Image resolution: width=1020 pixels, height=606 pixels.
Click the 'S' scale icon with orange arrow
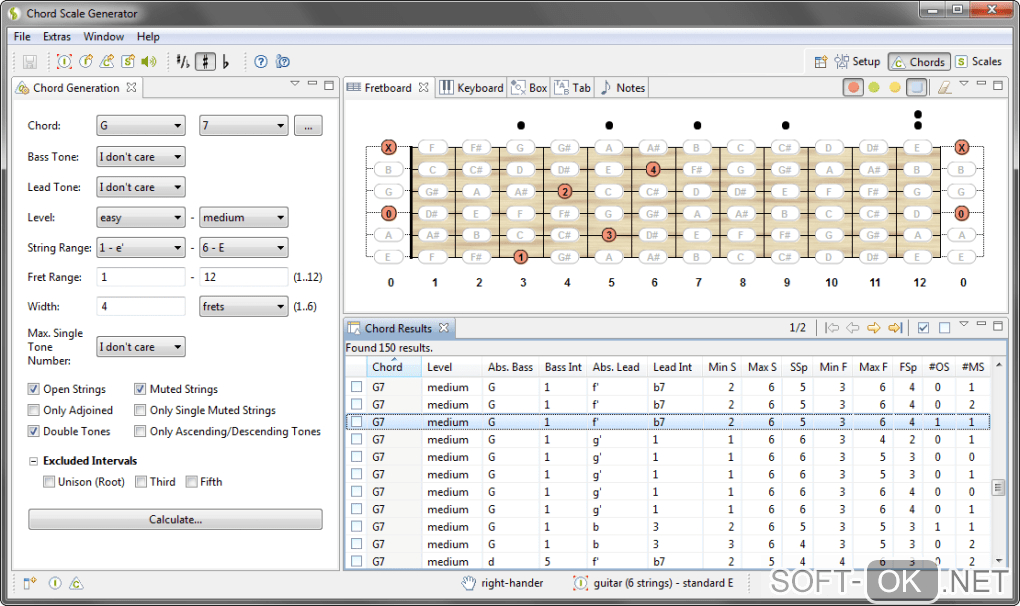pos(128,61)
